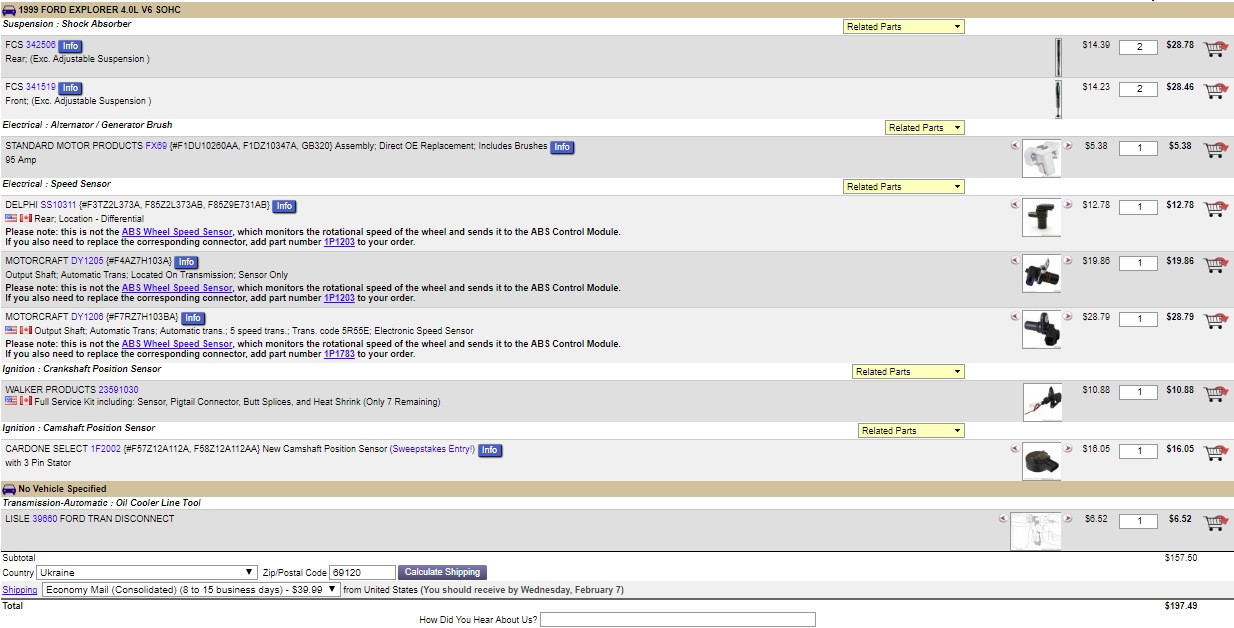Open connector part link 1P1783
This screenshot has height=628, width=1234.
coord(339,354)
